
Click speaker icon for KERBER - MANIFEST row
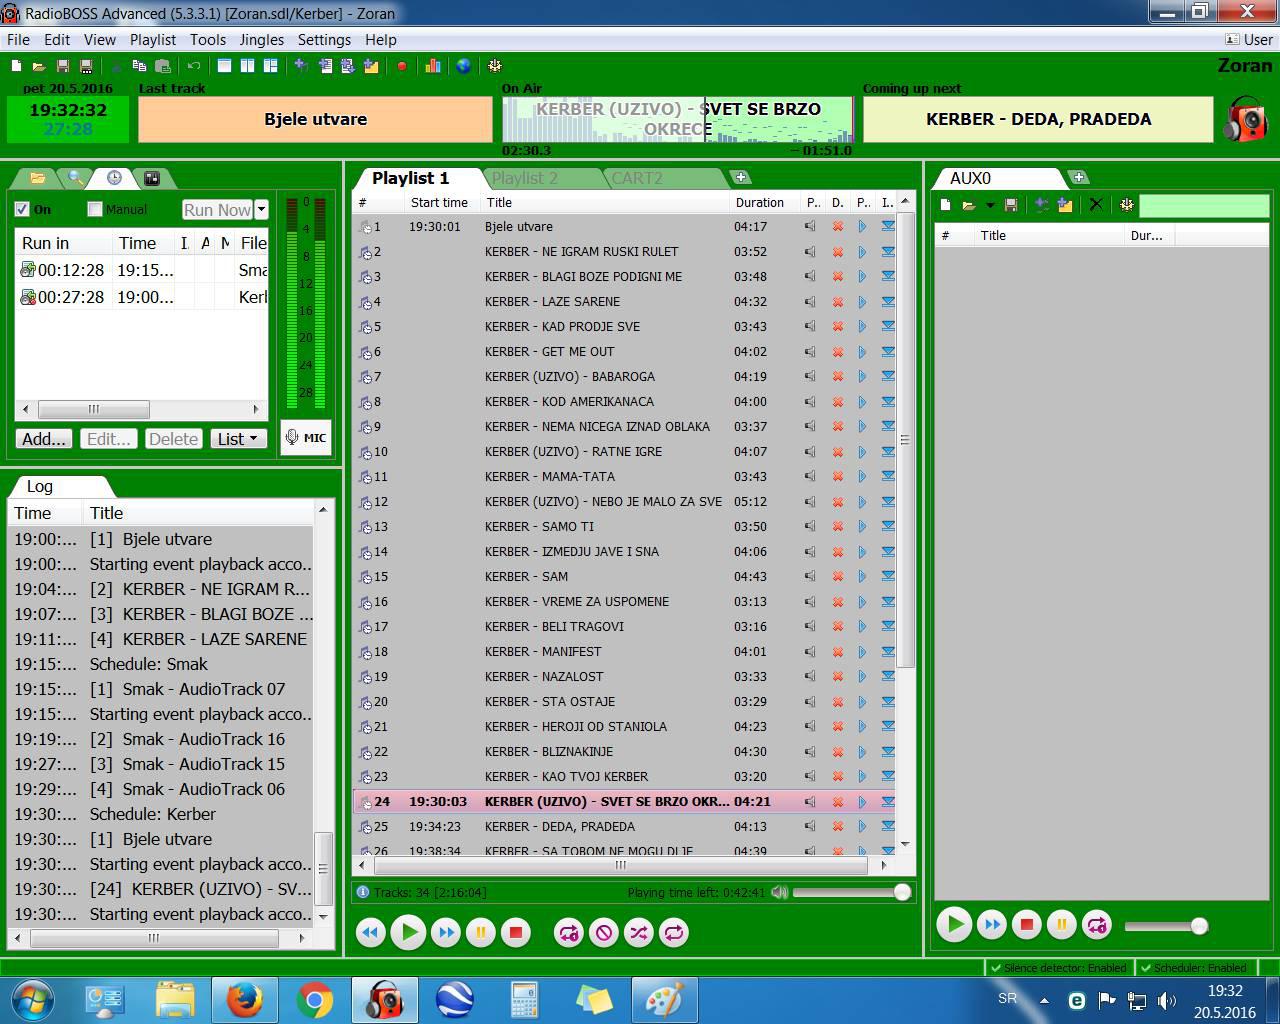(810, 652)
